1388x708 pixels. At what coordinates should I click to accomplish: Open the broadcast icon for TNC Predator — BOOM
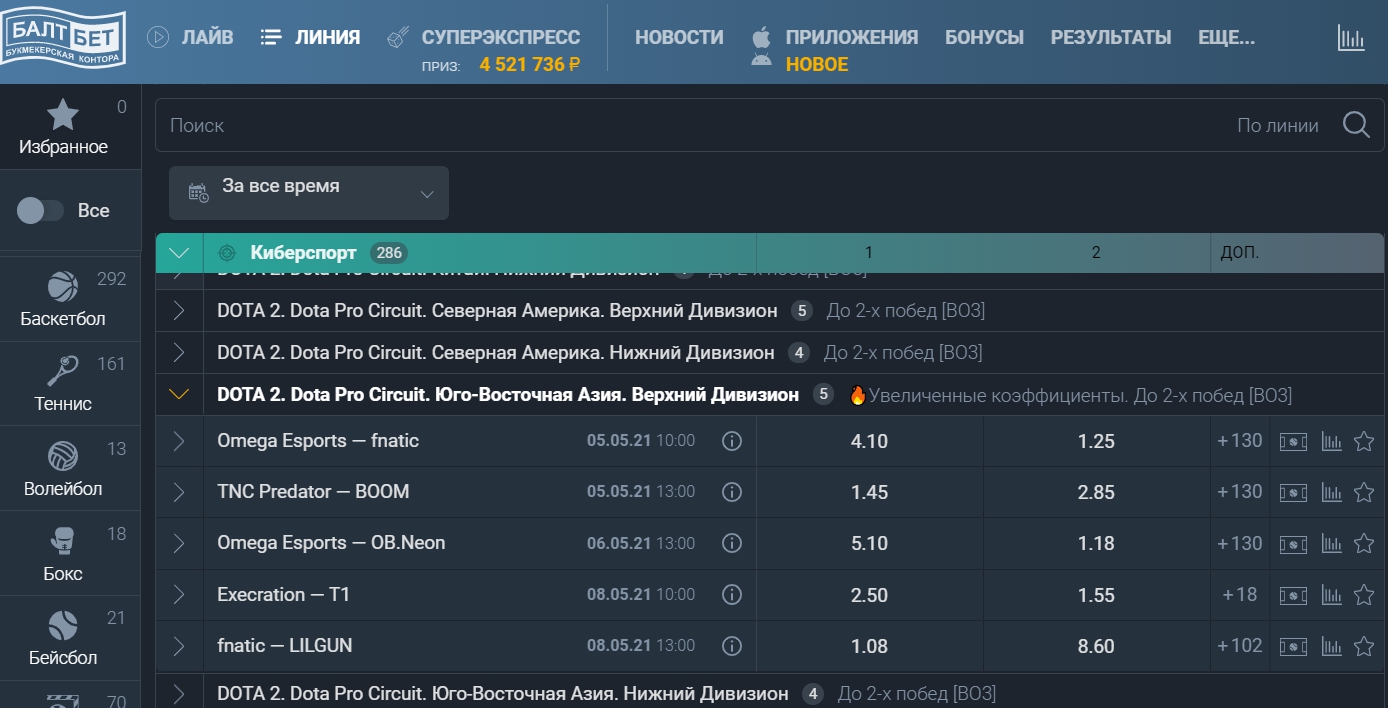(1293, 492)
